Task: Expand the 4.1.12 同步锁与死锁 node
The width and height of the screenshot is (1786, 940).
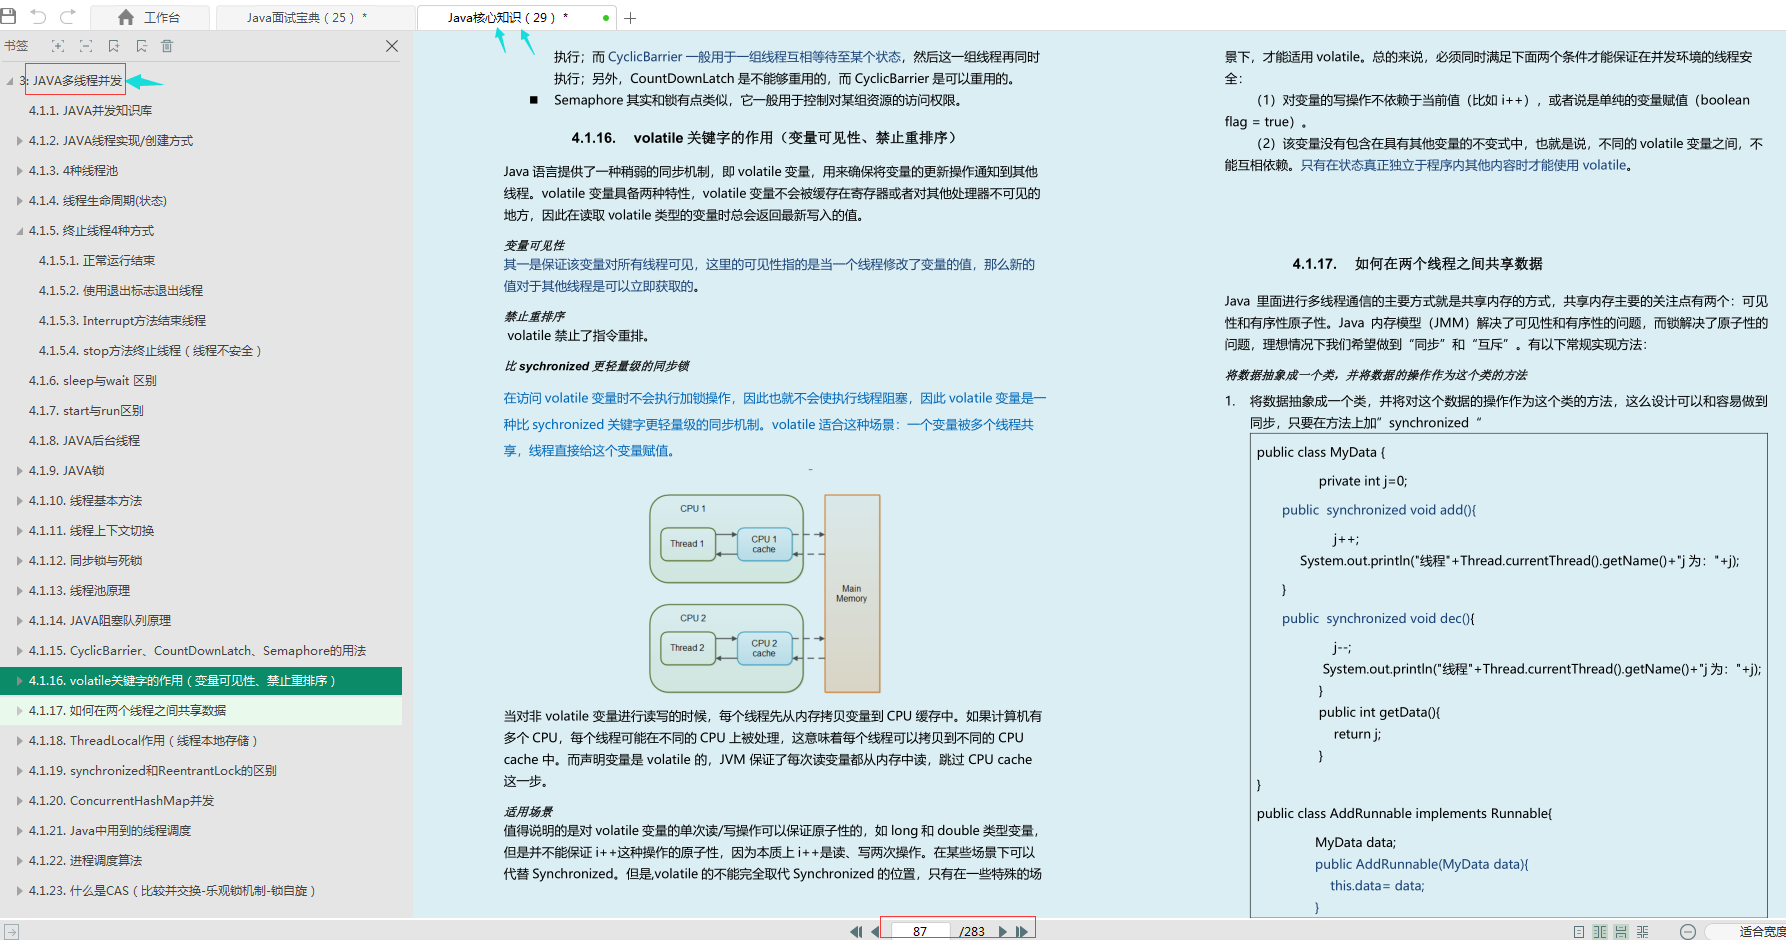Action: 20,561
